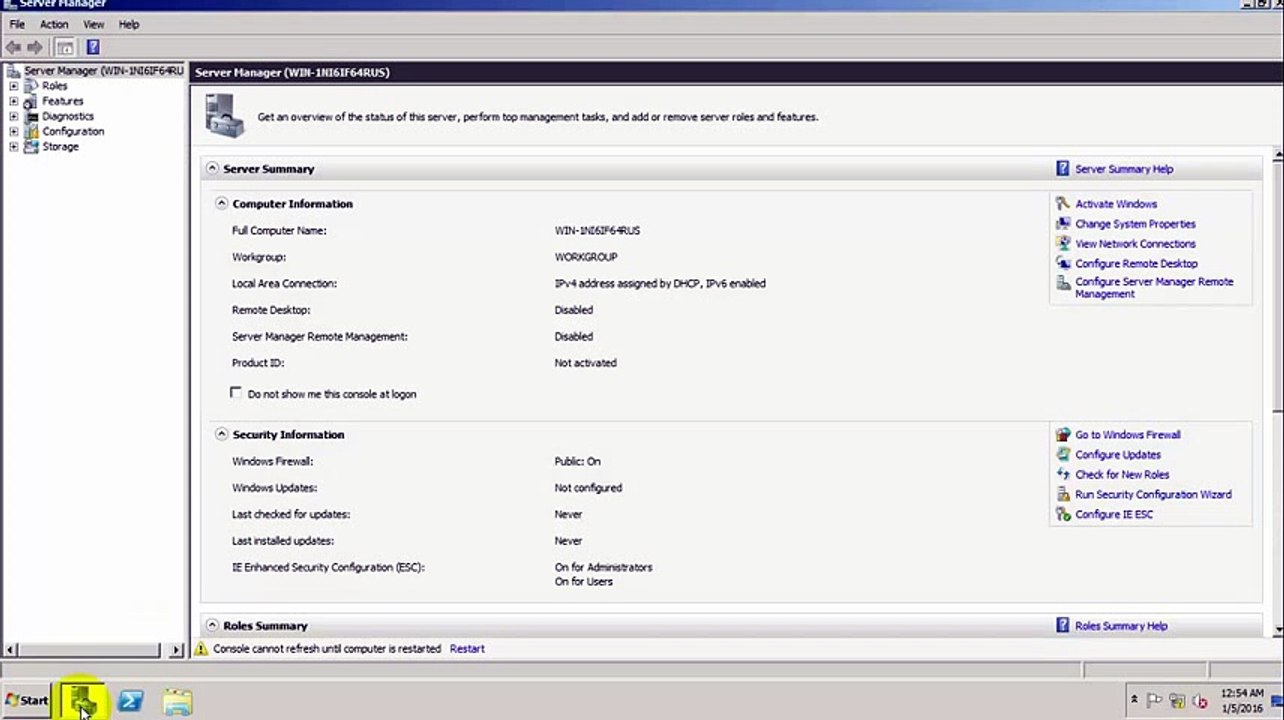
Task: Click the Action Center flag tray icon
Action: point(1155,701)
